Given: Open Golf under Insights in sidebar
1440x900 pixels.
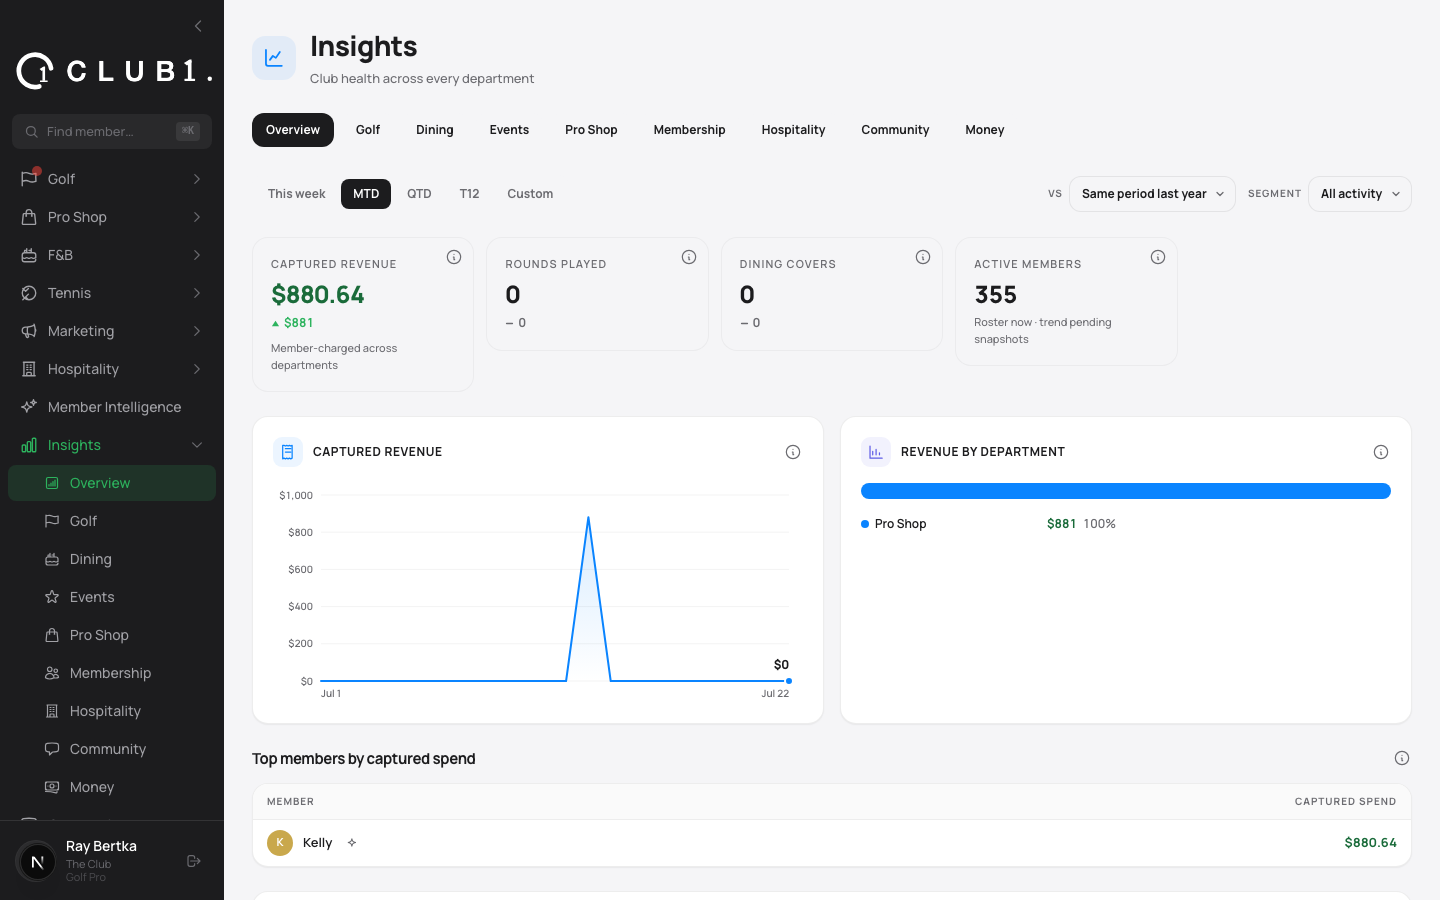Looking at the screenshot, I should click(112, 521).
